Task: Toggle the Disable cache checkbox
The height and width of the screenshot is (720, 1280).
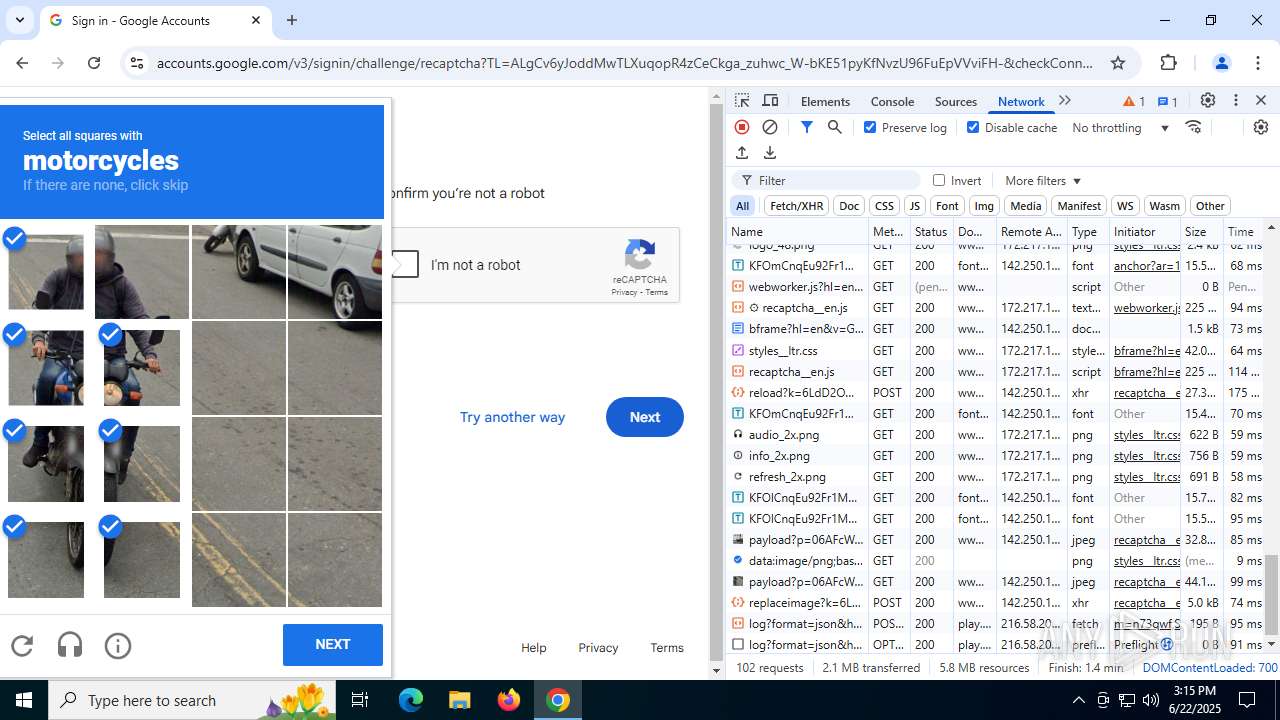Action: pyautogui.click(x=973, y=127)
